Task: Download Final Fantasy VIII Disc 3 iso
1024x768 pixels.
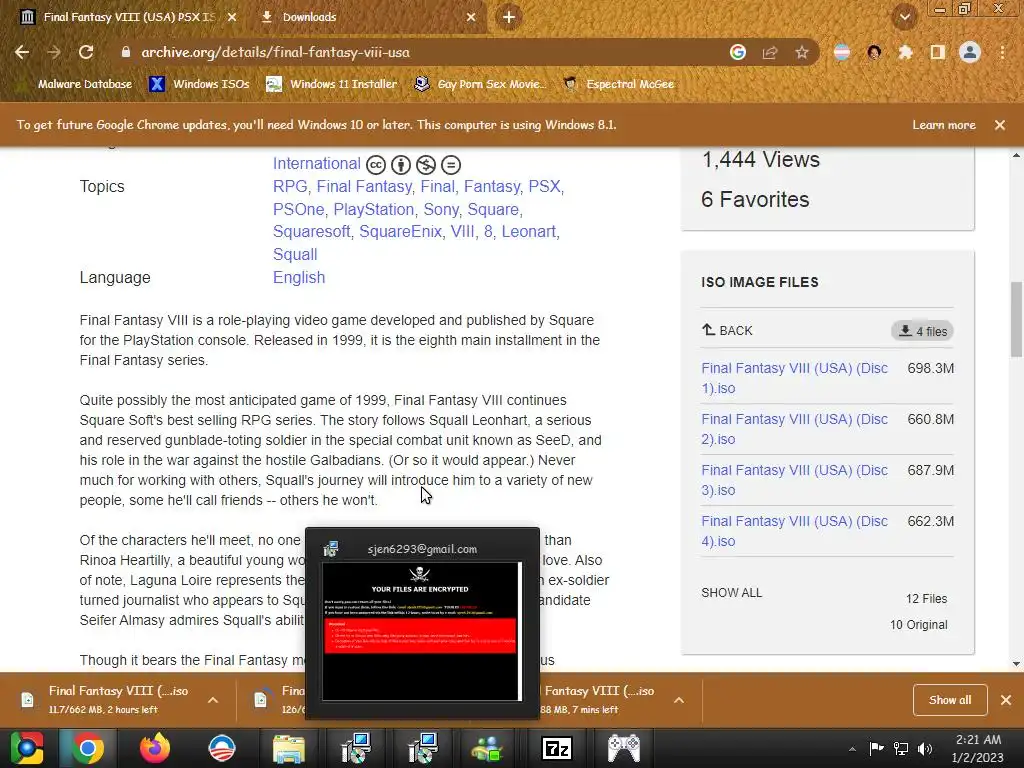Action: [794, 480]
